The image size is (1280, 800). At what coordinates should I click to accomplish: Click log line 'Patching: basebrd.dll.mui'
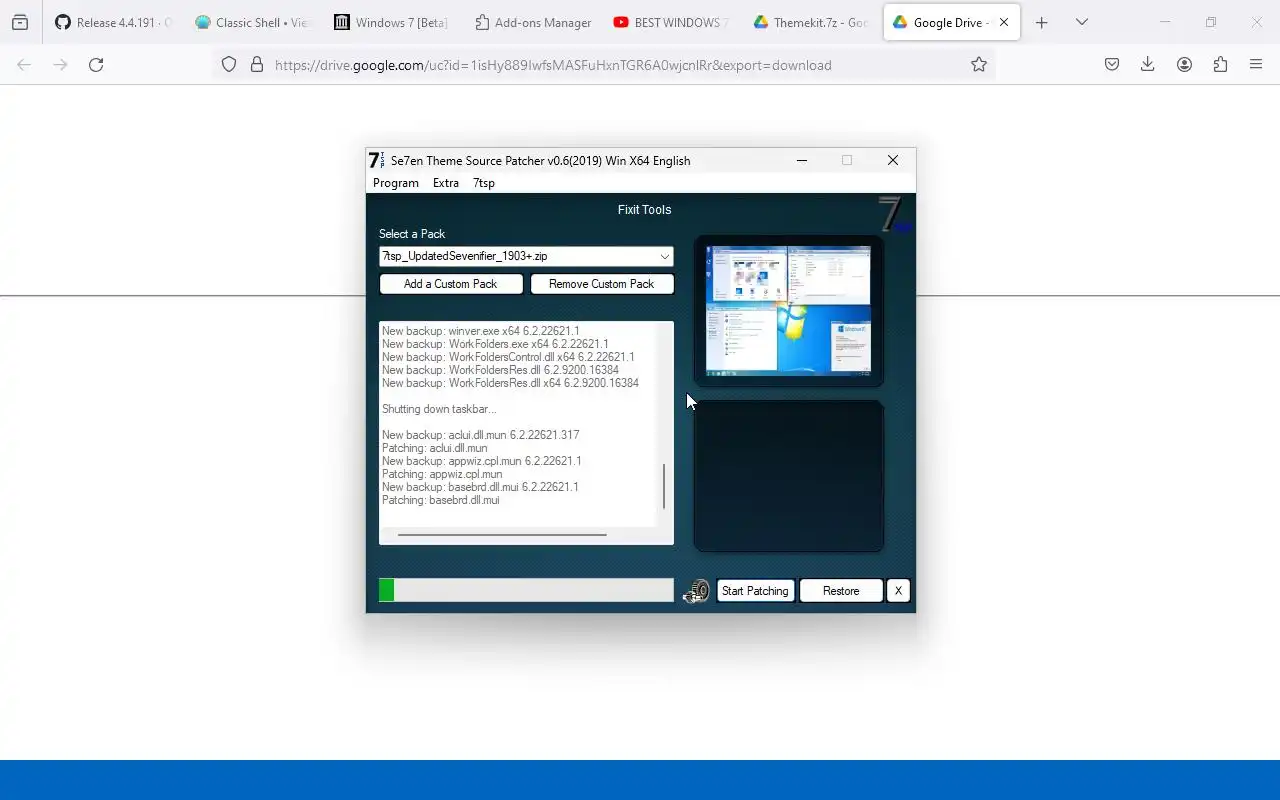(441, 500)
